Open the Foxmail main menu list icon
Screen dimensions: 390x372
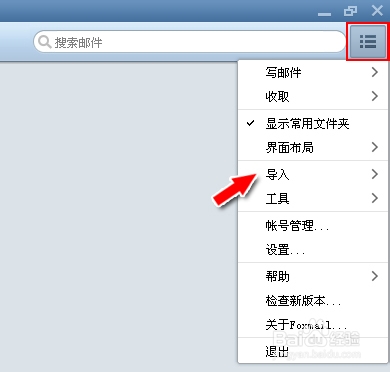pyautogui.click(x=368, y=42)
